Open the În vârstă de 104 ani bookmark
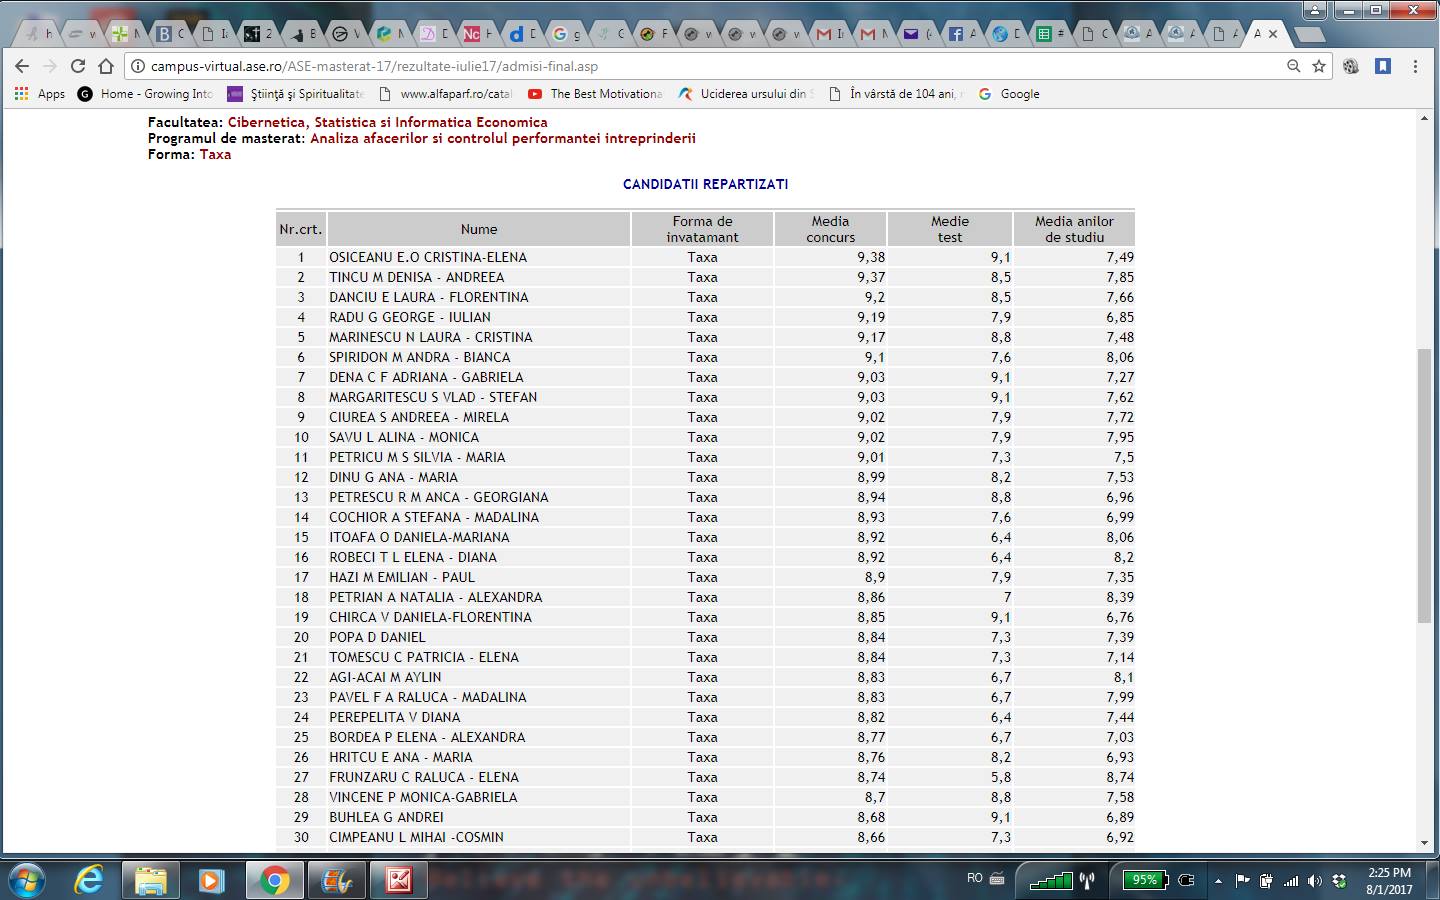The image size is (1440, 900). (896, 94)
